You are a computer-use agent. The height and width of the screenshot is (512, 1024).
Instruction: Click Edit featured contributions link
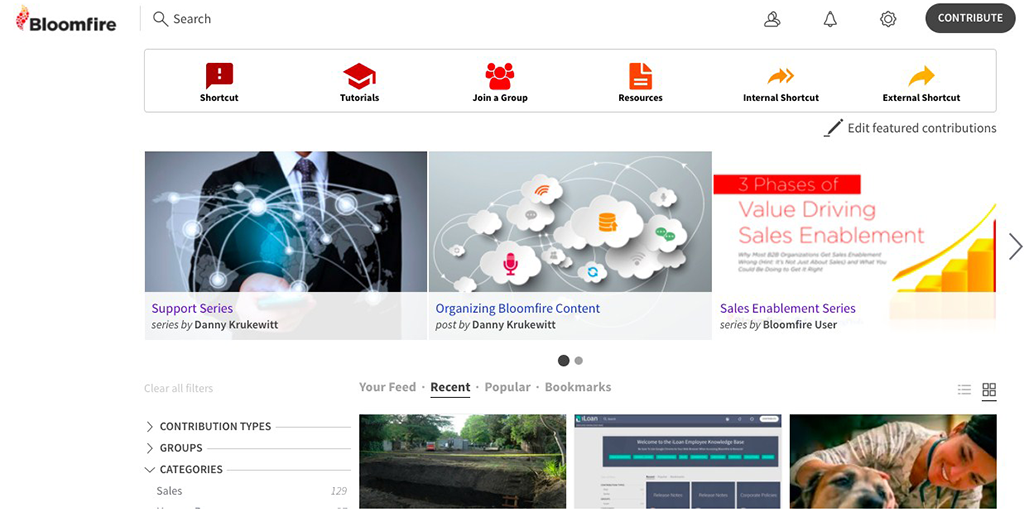pos(920,128)
